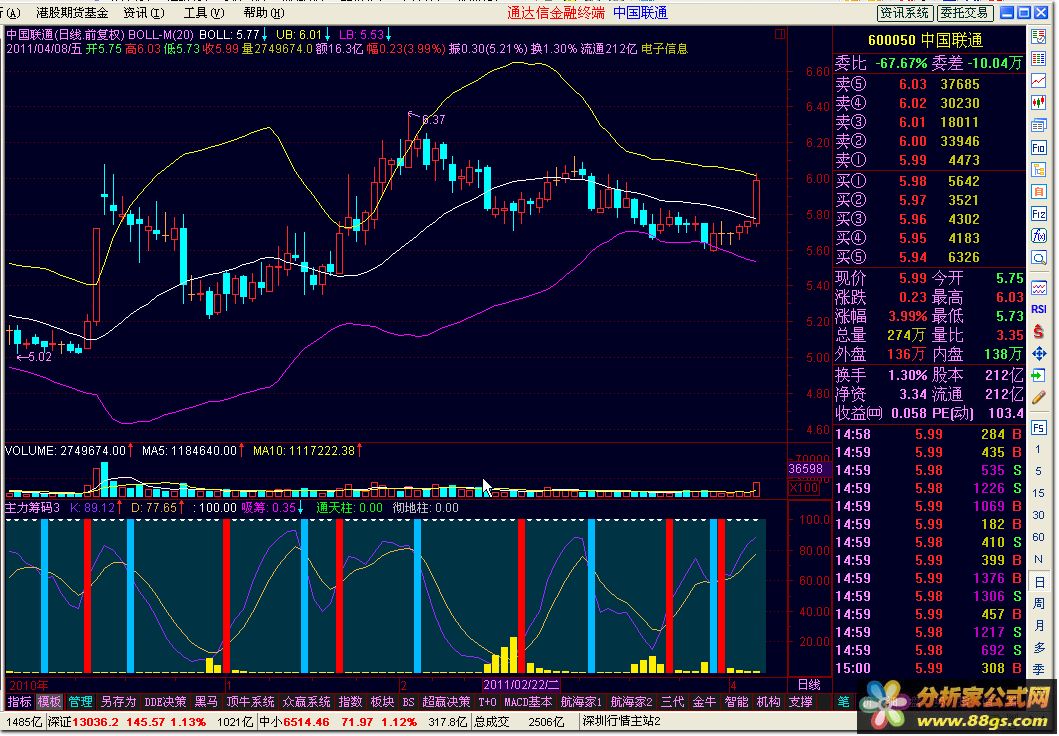Select the 黑马 template tab

click(x=206, y=702)
